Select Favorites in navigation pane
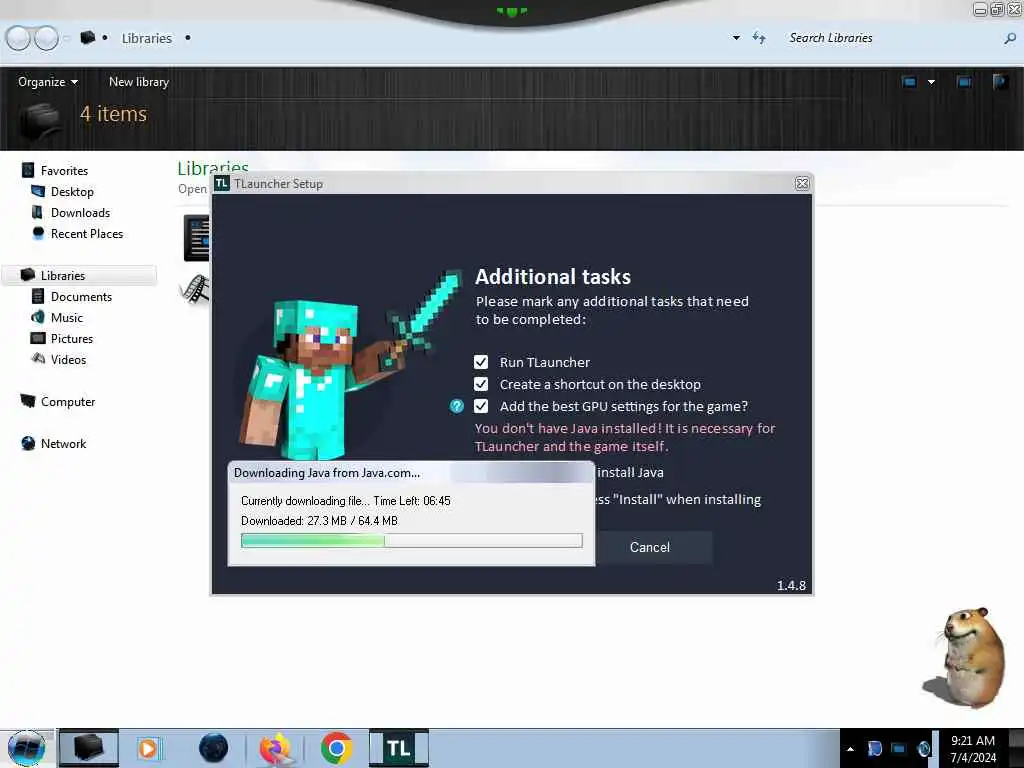The image size is (1024, 768). 64,170
